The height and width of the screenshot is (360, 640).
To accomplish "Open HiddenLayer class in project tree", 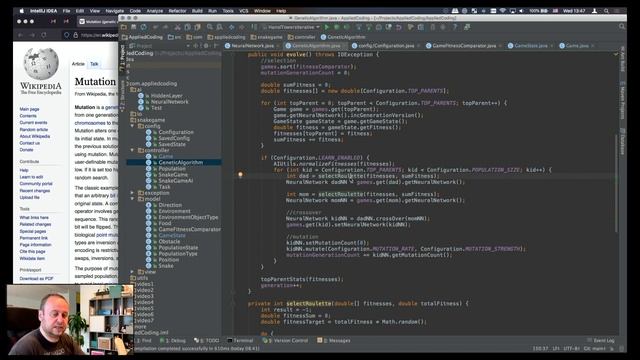I will (x=167, y=96).
